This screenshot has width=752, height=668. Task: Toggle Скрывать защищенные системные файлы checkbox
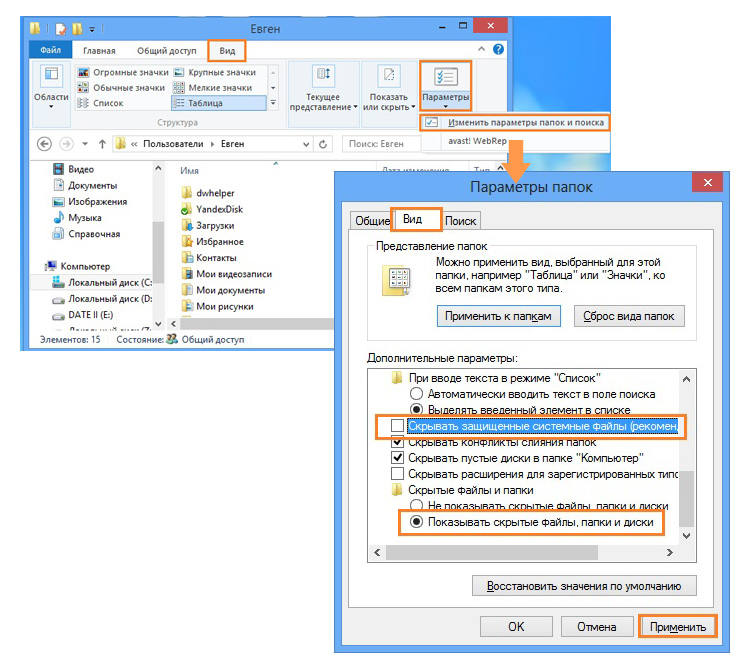pyautogui.click(x=397, y=425)
